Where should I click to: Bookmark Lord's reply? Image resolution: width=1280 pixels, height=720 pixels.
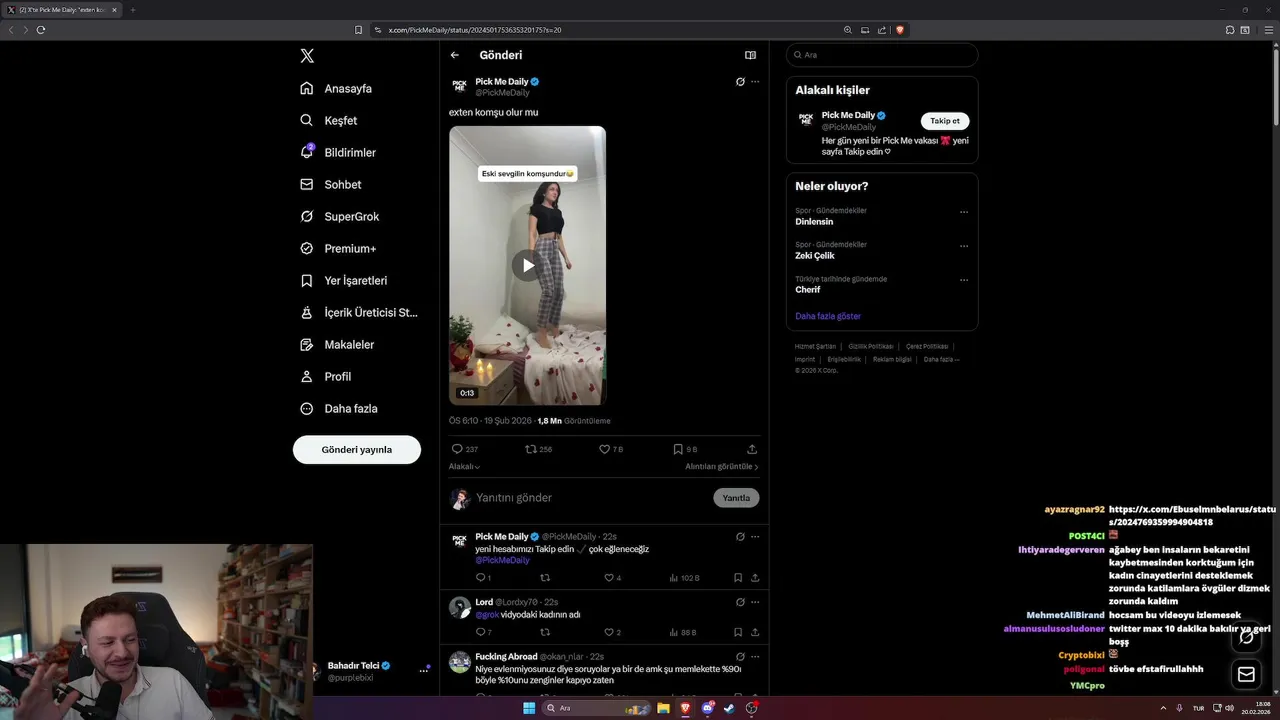738,632
